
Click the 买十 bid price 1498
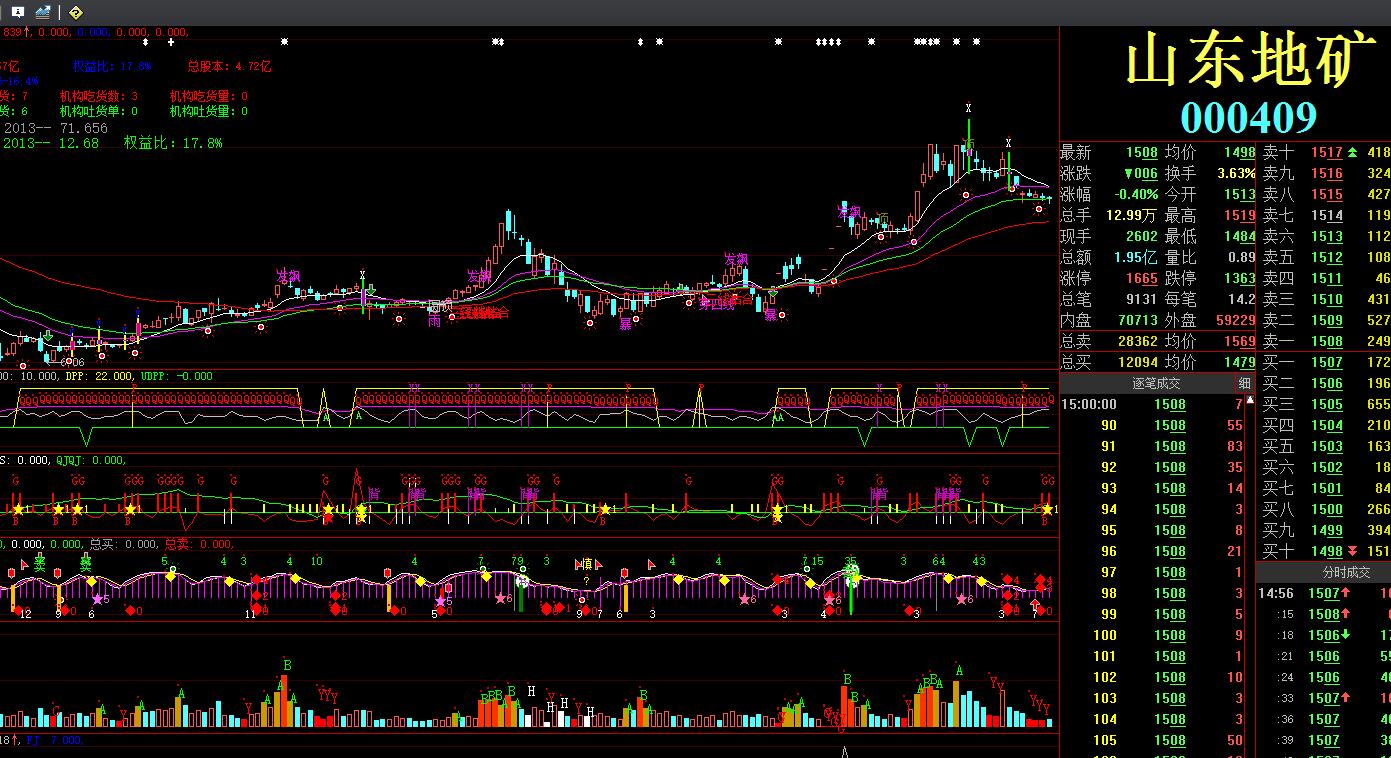pos(1327,552)
